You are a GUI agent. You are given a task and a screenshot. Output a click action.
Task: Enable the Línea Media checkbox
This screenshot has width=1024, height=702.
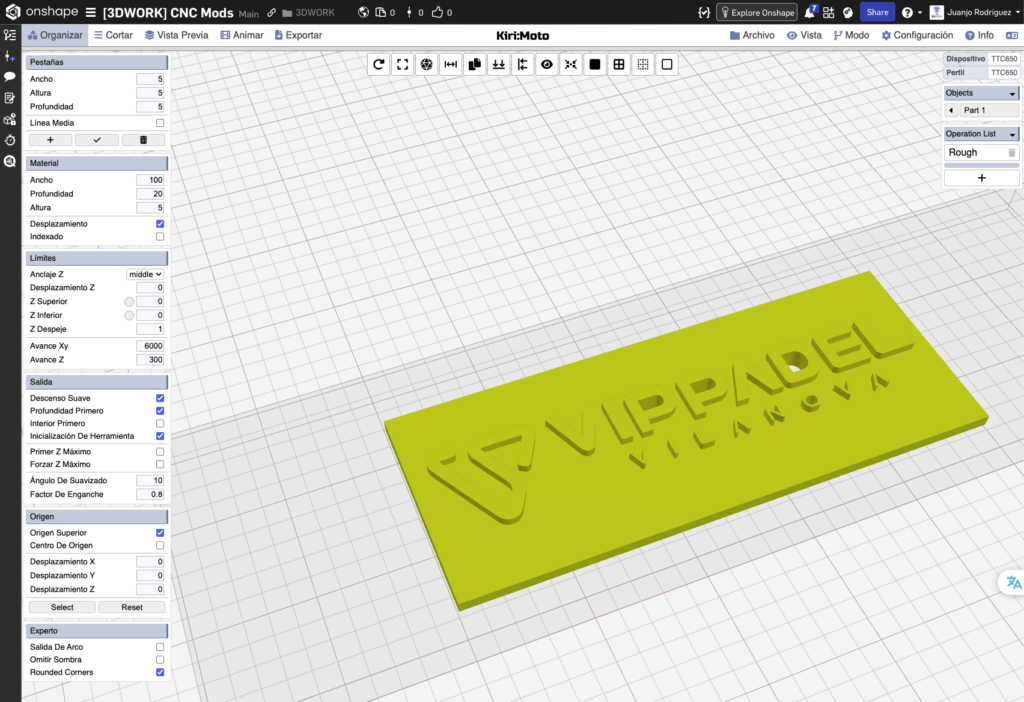click(159, 122)
